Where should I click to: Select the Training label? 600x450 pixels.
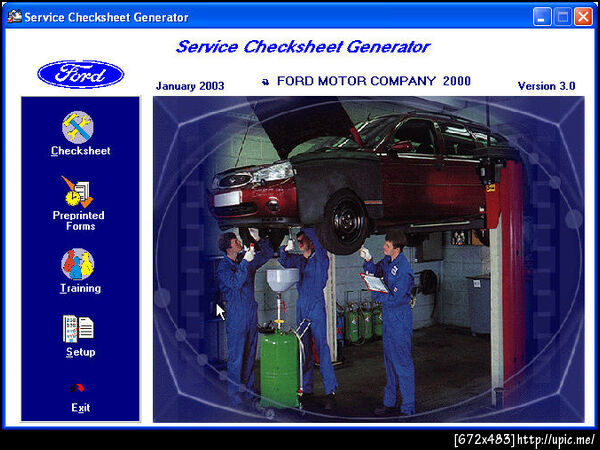[x=80, y=289]
